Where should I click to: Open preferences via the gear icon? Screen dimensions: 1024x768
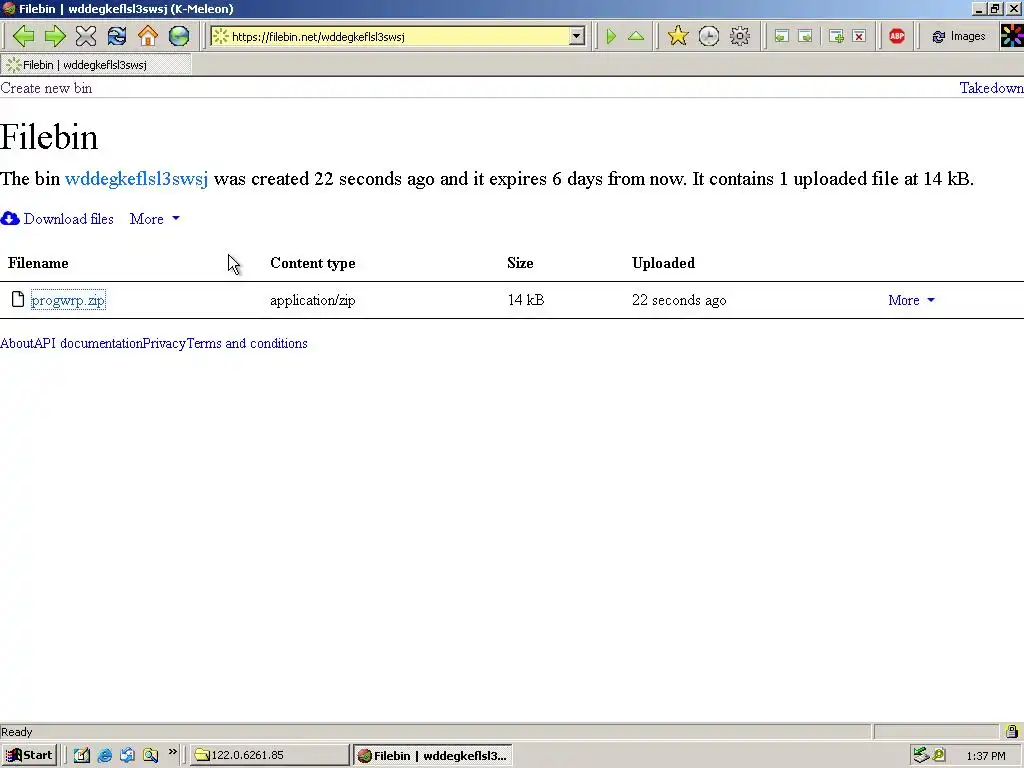click(740, 36)
